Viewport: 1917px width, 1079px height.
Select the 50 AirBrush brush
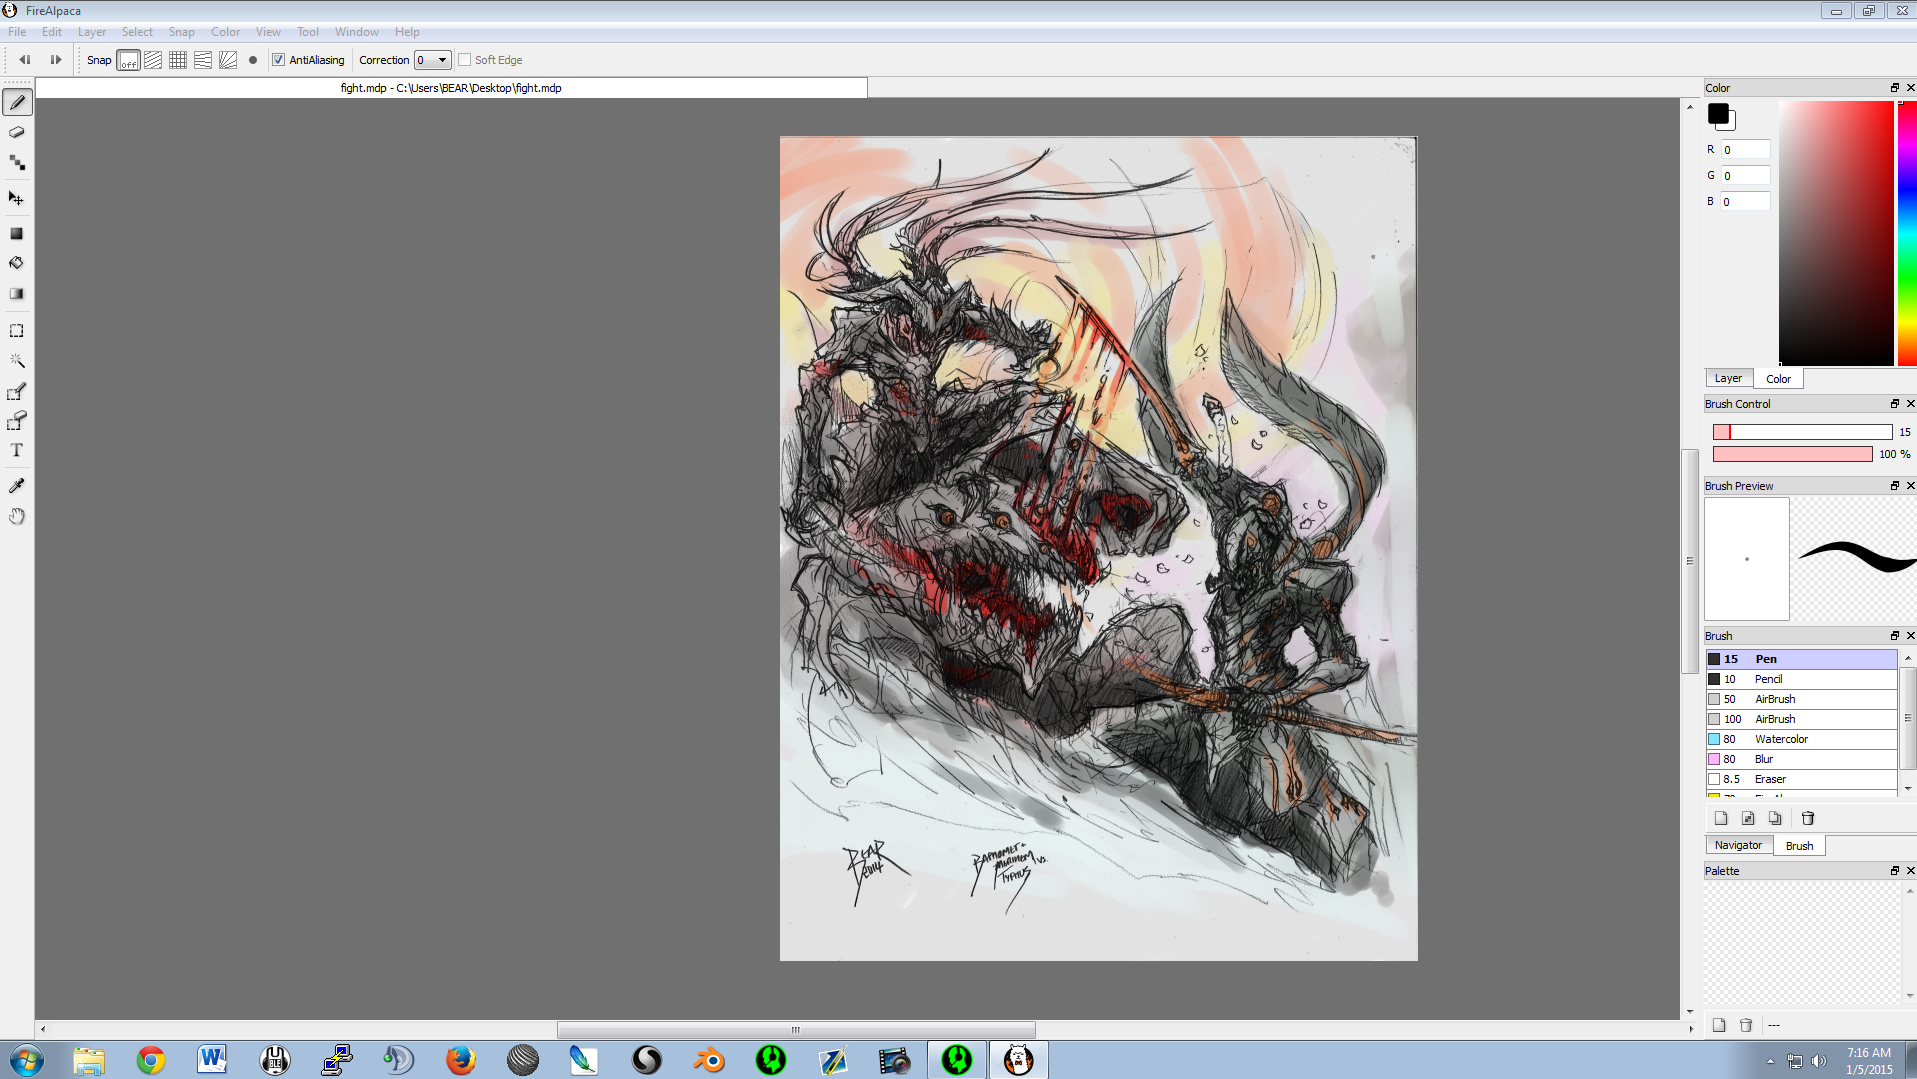click(1801, 699)
